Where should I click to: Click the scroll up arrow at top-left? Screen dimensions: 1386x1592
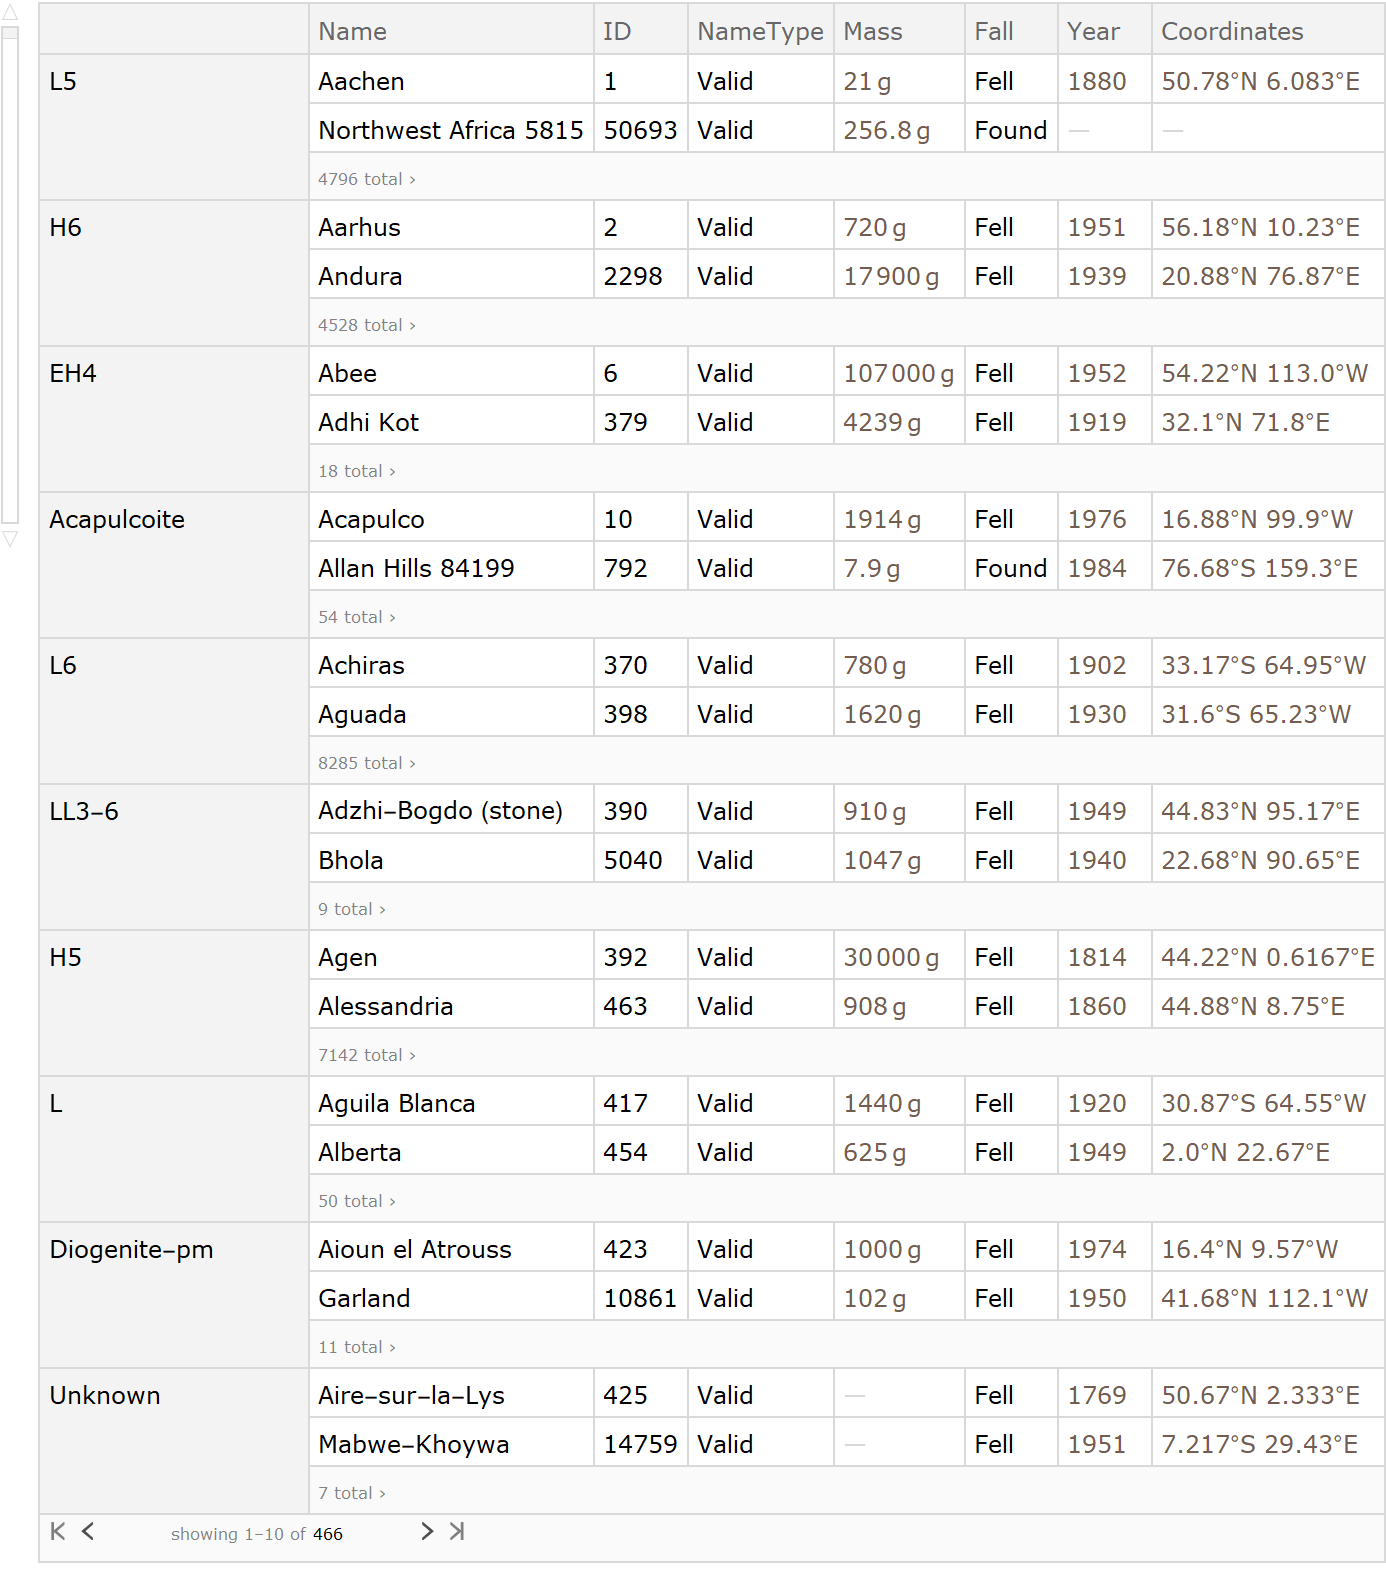point(10,13)
